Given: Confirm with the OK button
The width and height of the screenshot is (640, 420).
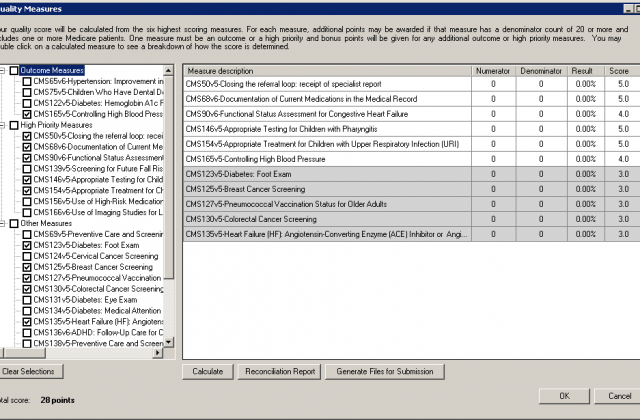Looking at the screenshot, I should [564, 396].
